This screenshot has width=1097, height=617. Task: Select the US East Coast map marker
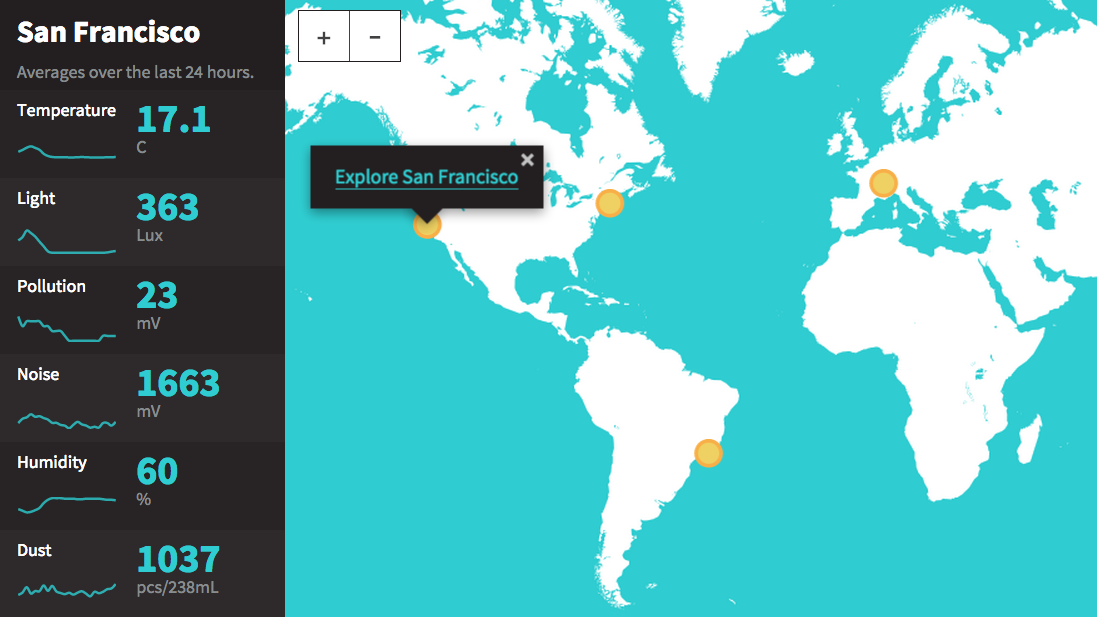click(609, 203)
